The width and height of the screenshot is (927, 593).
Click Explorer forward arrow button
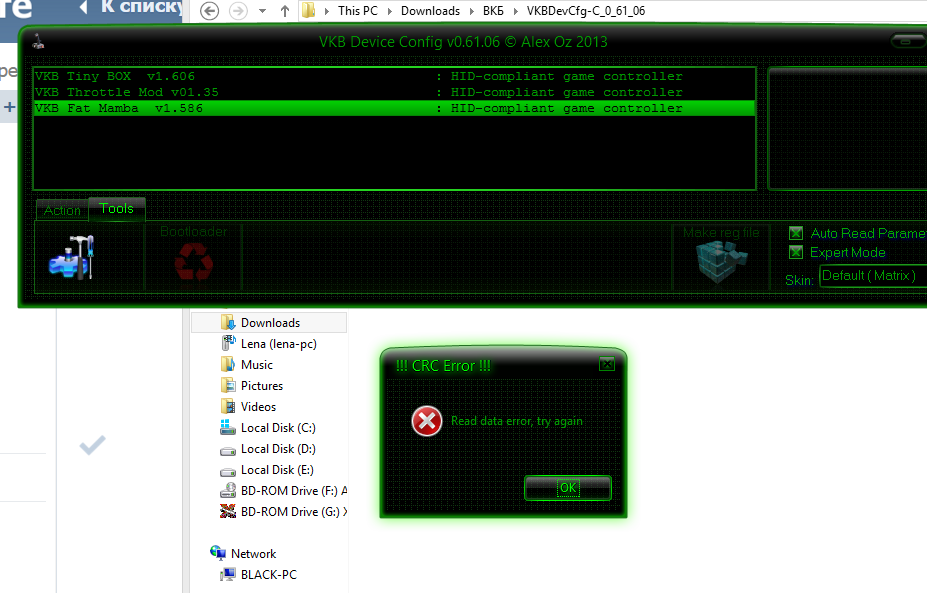(x=238, y=11)
